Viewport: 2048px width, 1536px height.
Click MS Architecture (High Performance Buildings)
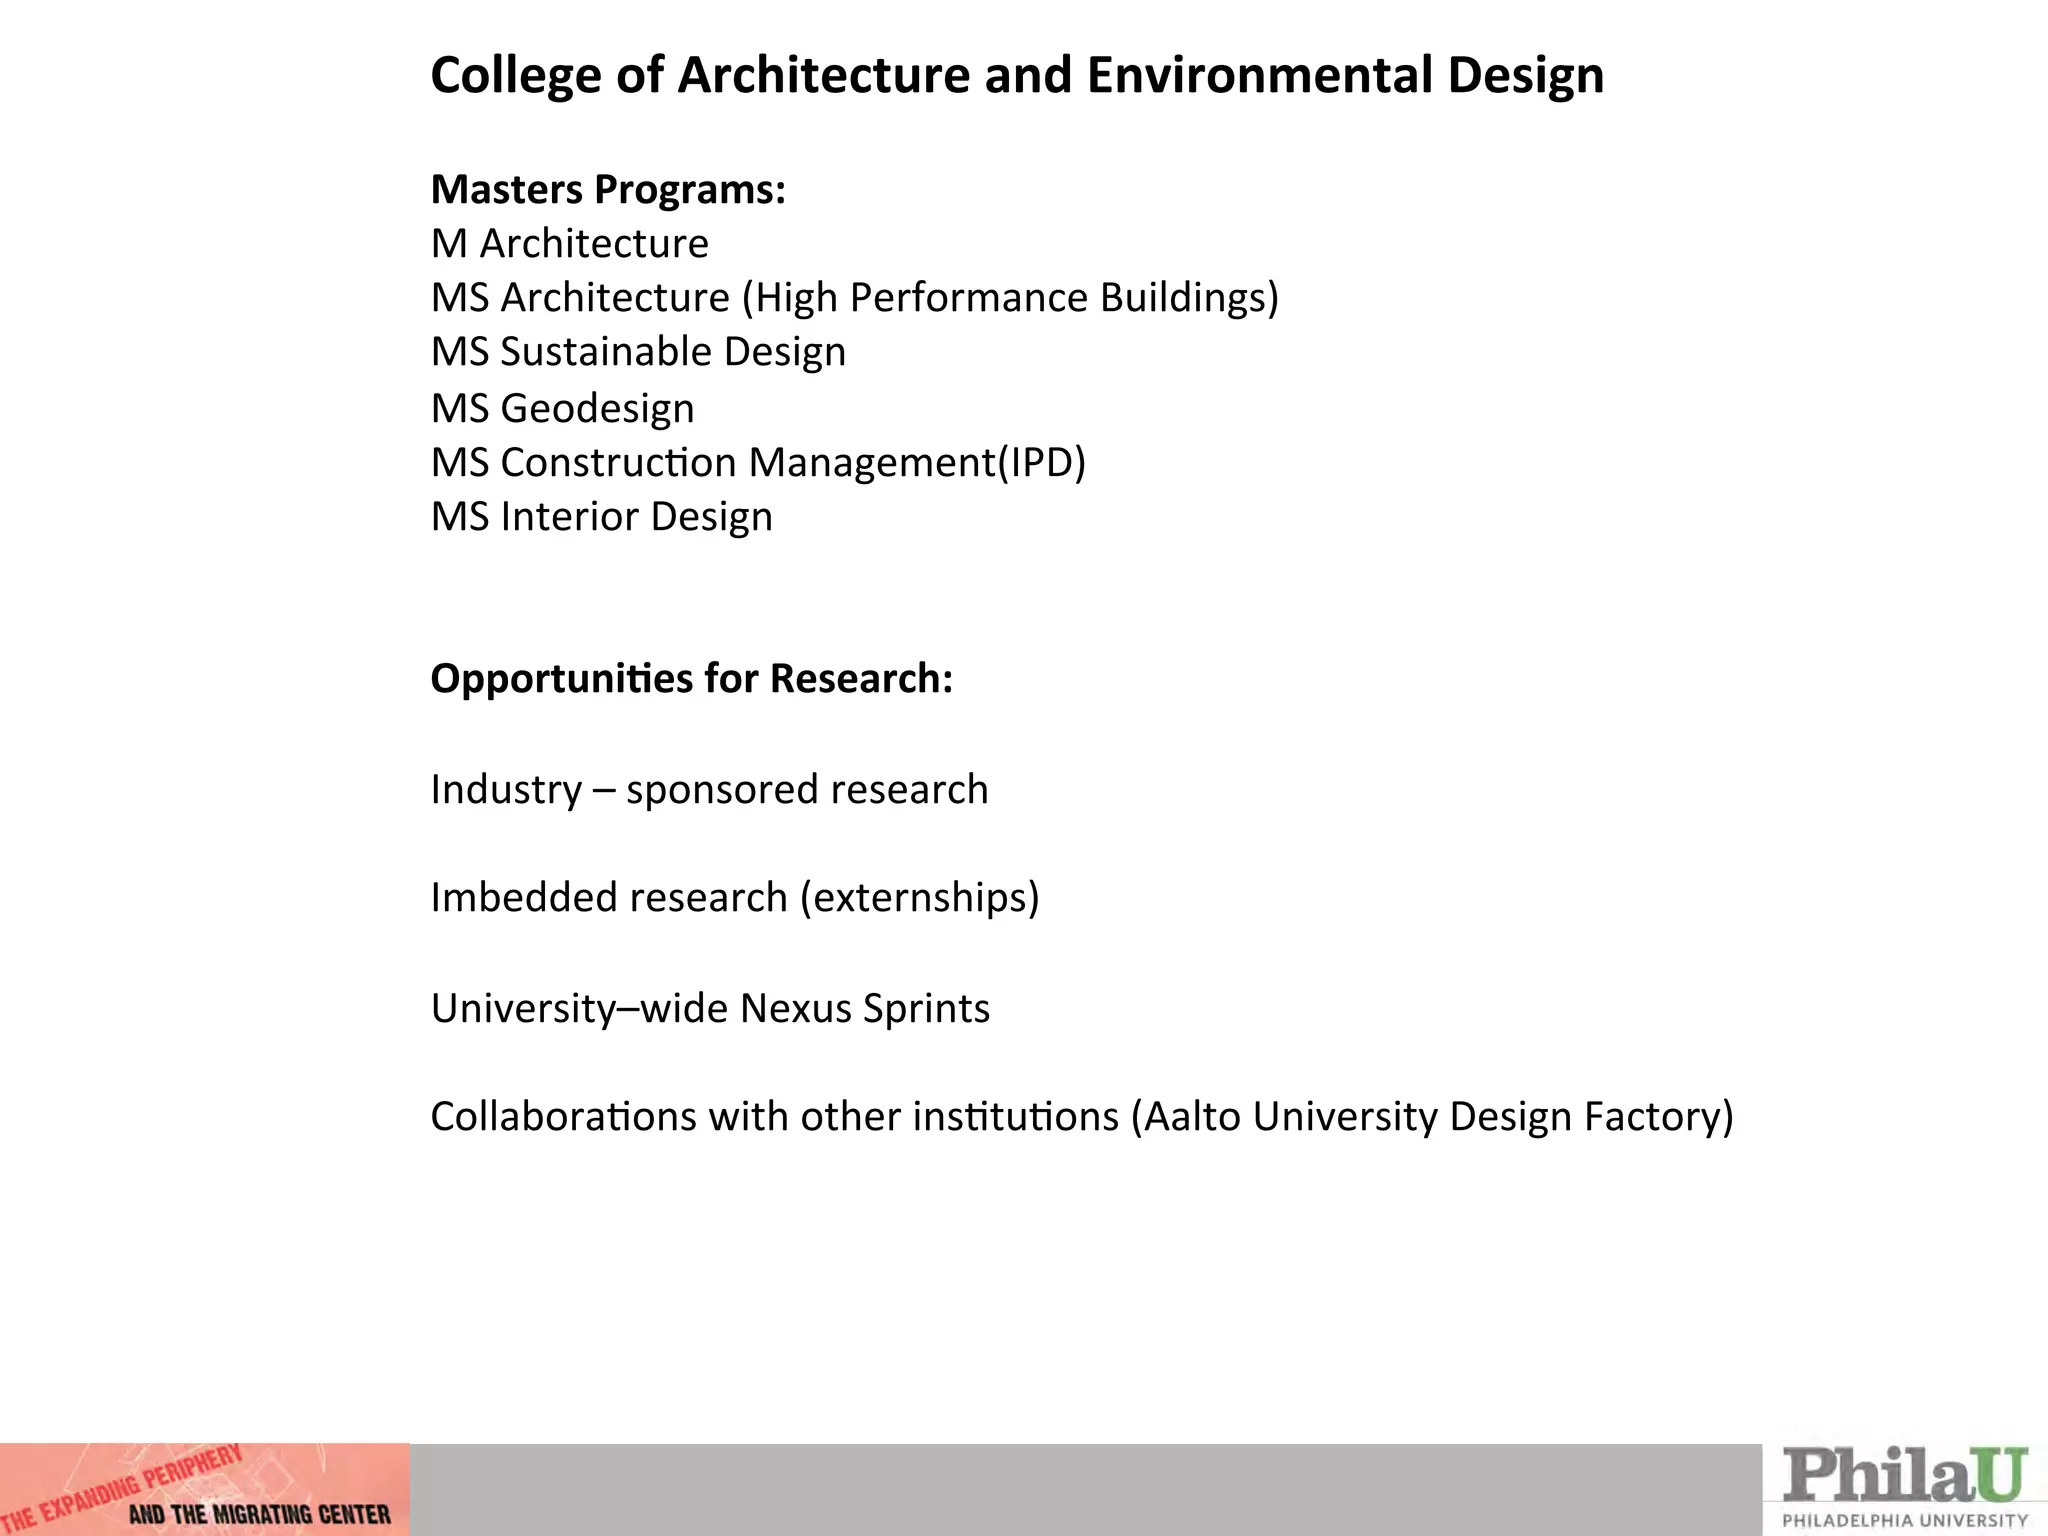coord(855,298)
